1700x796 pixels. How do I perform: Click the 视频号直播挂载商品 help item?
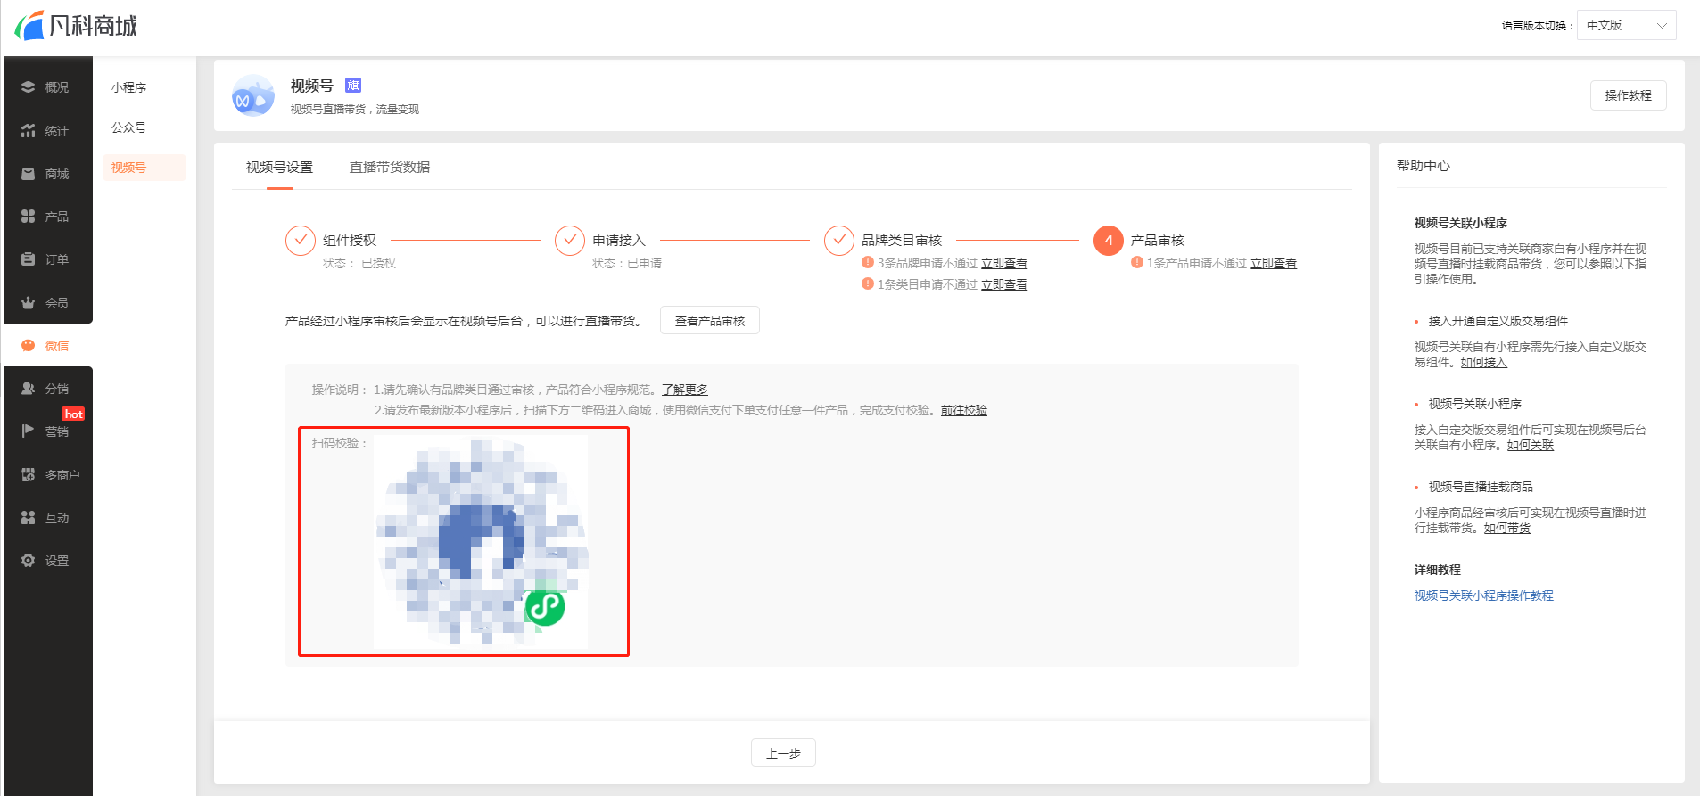(1480, 487)
